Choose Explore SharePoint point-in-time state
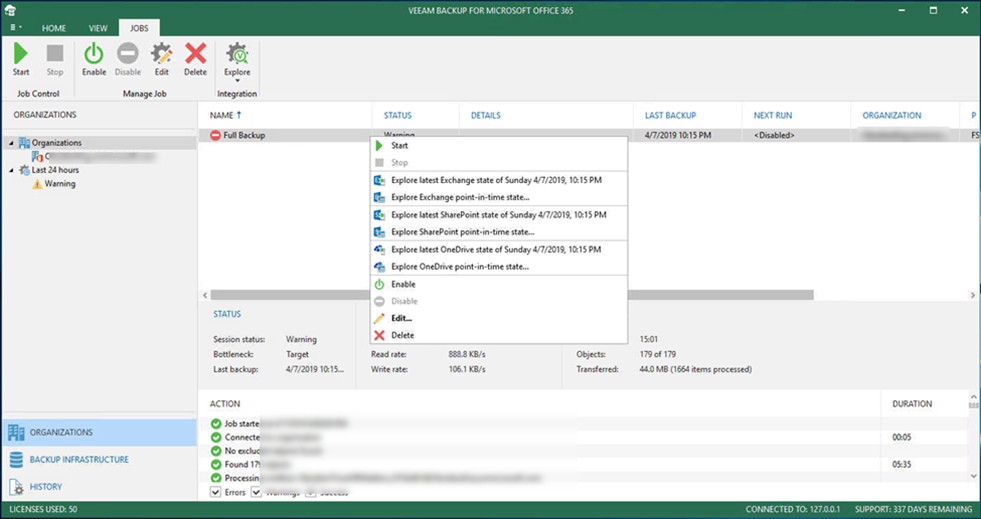This screenshot has height=519, width=981. point(499,232)
